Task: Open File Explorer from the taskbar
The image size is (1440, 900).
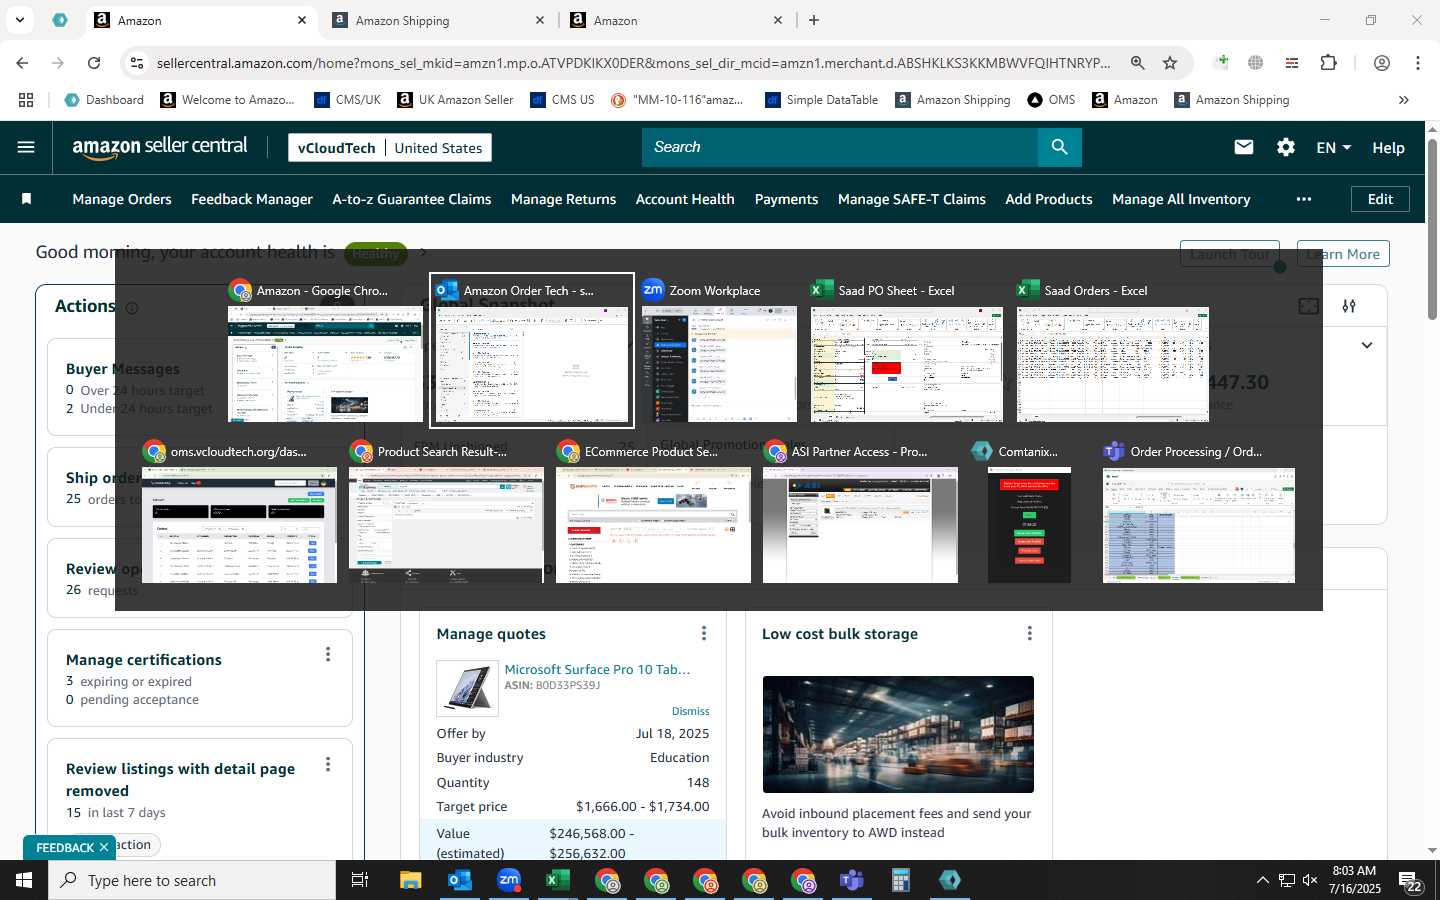Action: pos(411,880)
